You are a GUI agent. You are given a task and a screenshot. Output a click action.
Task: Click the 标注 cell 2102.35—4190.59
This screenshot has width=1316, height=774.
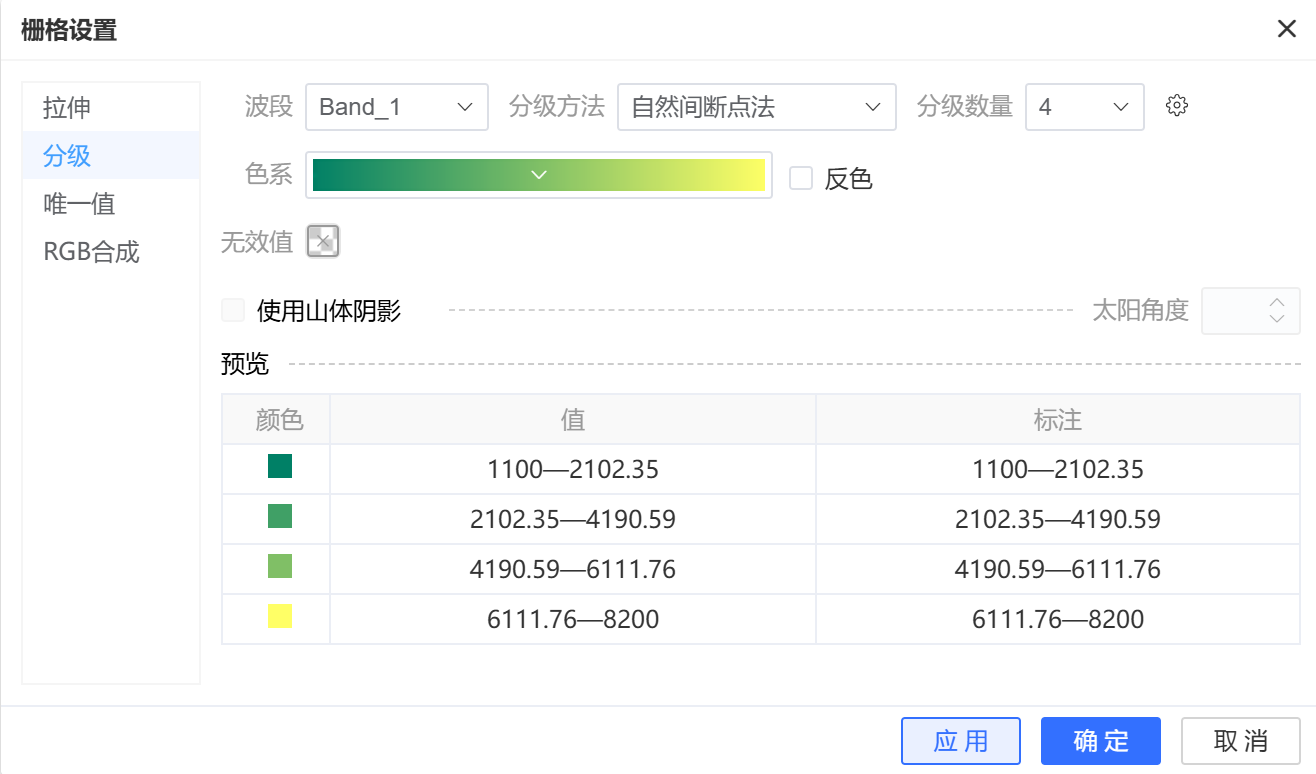[1057, 519]
